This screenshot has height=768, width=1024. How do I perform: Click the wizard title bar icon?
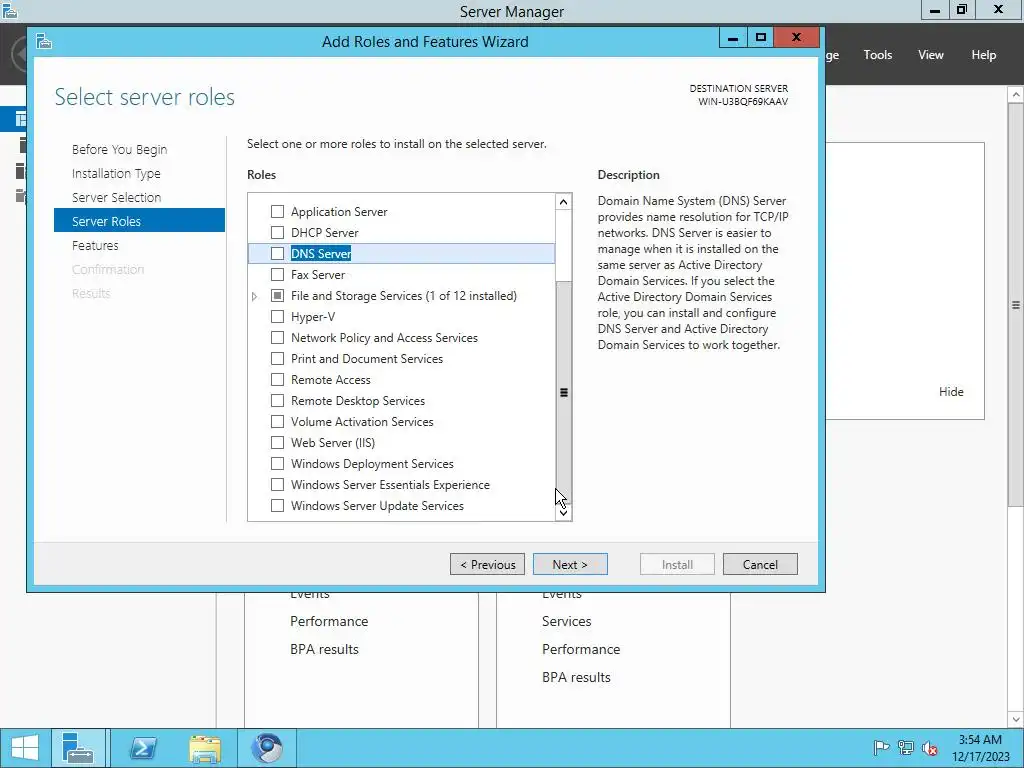pos(44,42)
